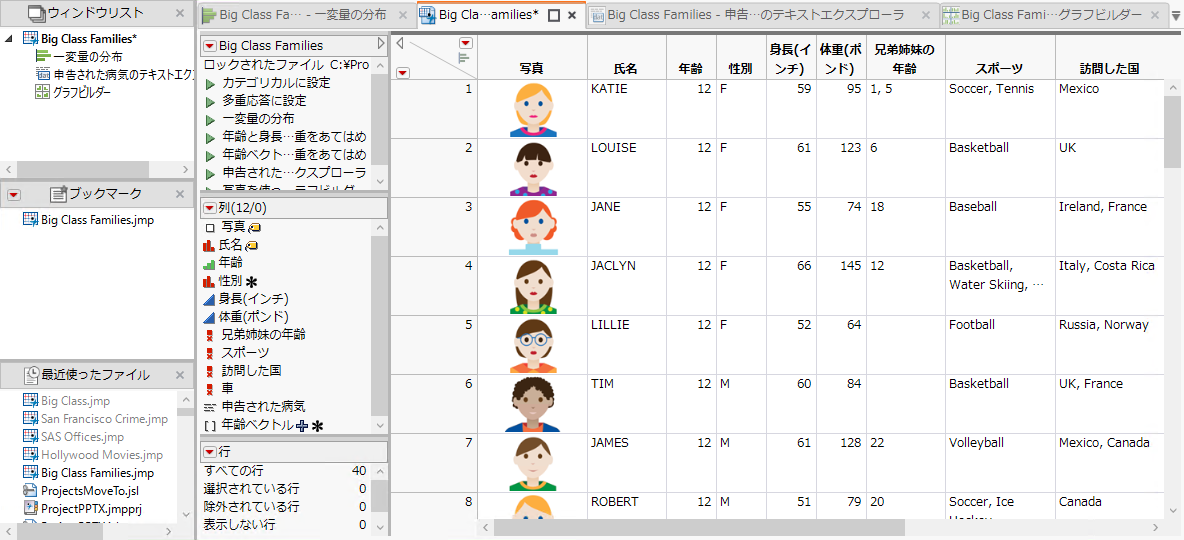The width and height of the screenshot is (1184, 540).
Task: Open the 行 panel red triangle menu
Action: pos(209,452)
